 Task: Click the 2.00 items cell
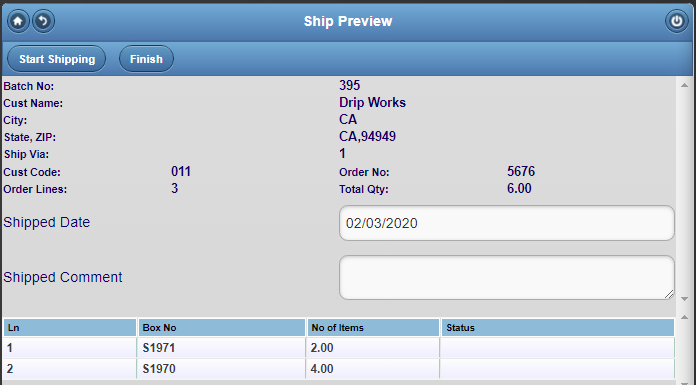(373, 348)
